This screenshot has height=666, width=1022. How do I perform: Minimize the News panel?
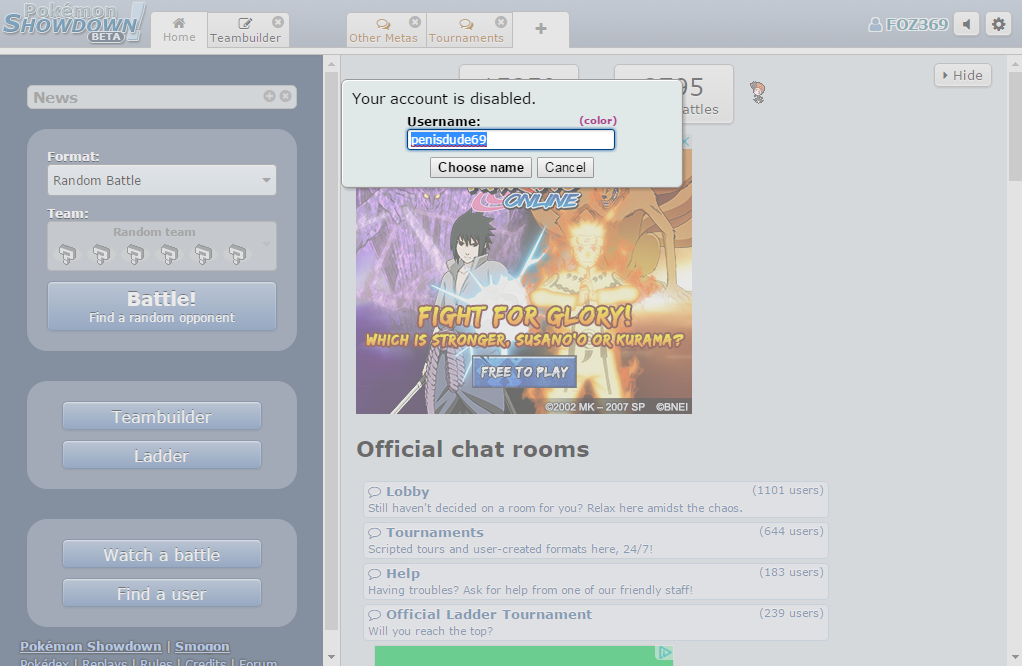tap(269, 96)
